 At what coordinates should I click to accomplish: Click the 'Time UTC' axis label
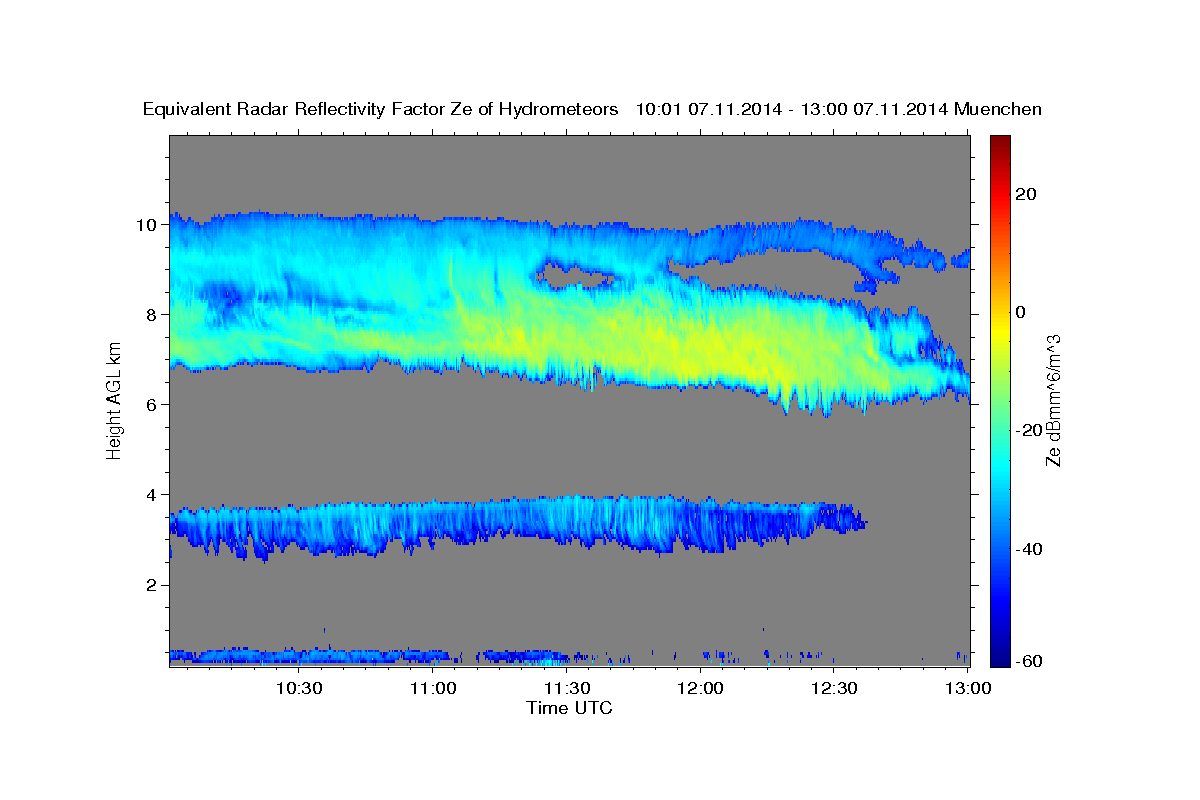tap(569, 708)
